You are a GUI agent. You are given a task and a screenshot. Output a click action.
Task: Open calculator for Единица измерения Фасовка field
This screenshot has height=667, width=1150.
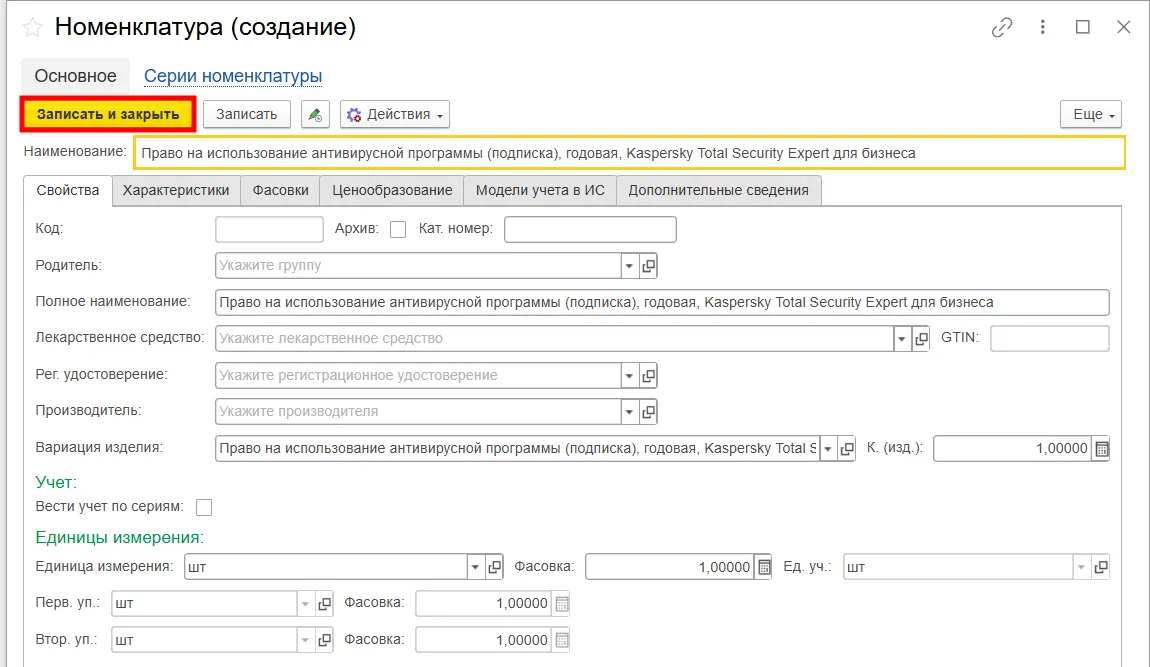point(763,567)
